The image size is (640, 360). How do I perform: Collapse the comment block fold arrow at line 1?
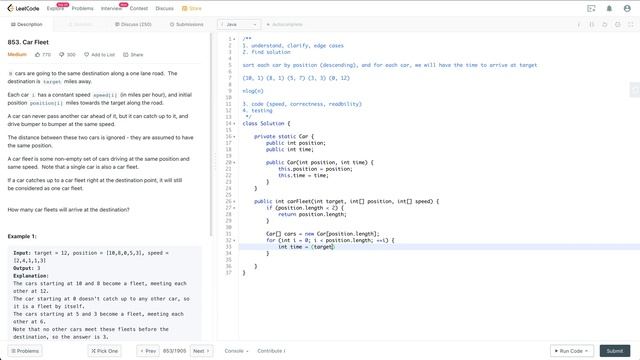click(x=234, y=39)
